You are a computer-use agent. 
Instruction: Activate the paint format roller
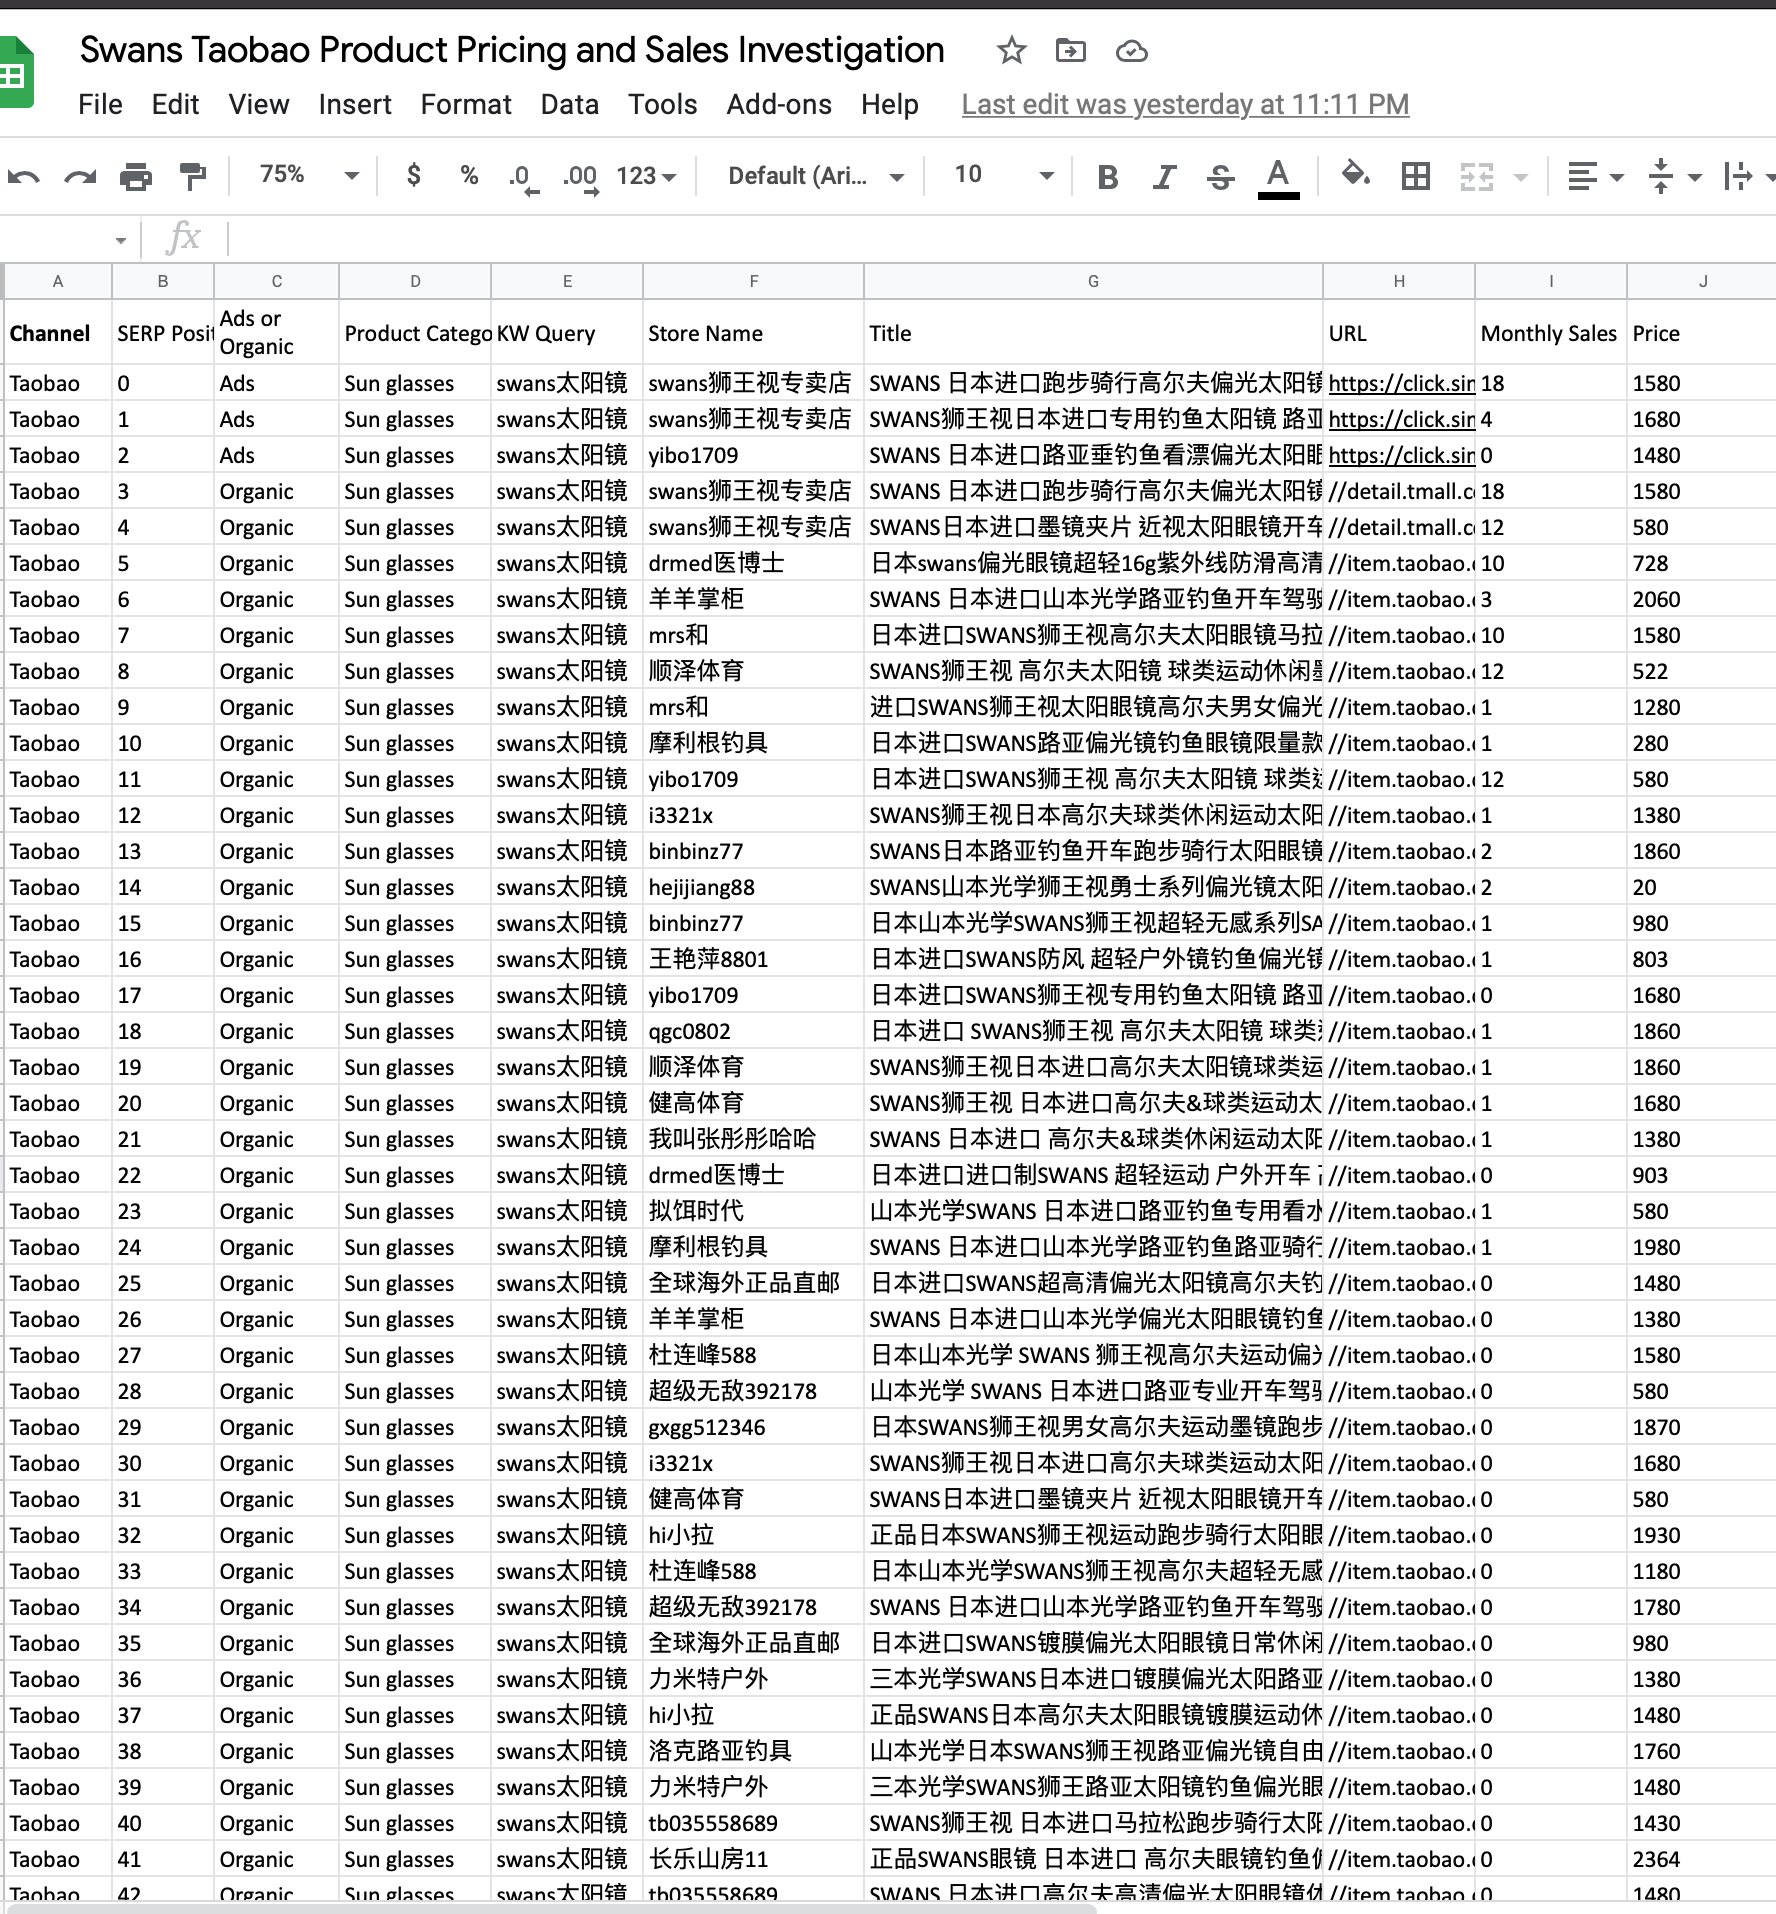point(192,177)
